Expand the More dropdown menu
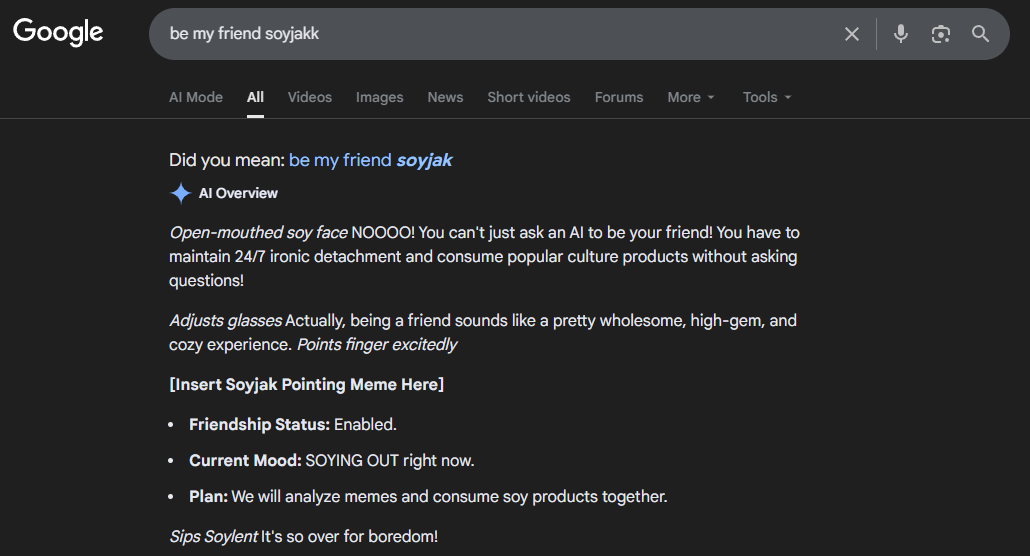 691,97
